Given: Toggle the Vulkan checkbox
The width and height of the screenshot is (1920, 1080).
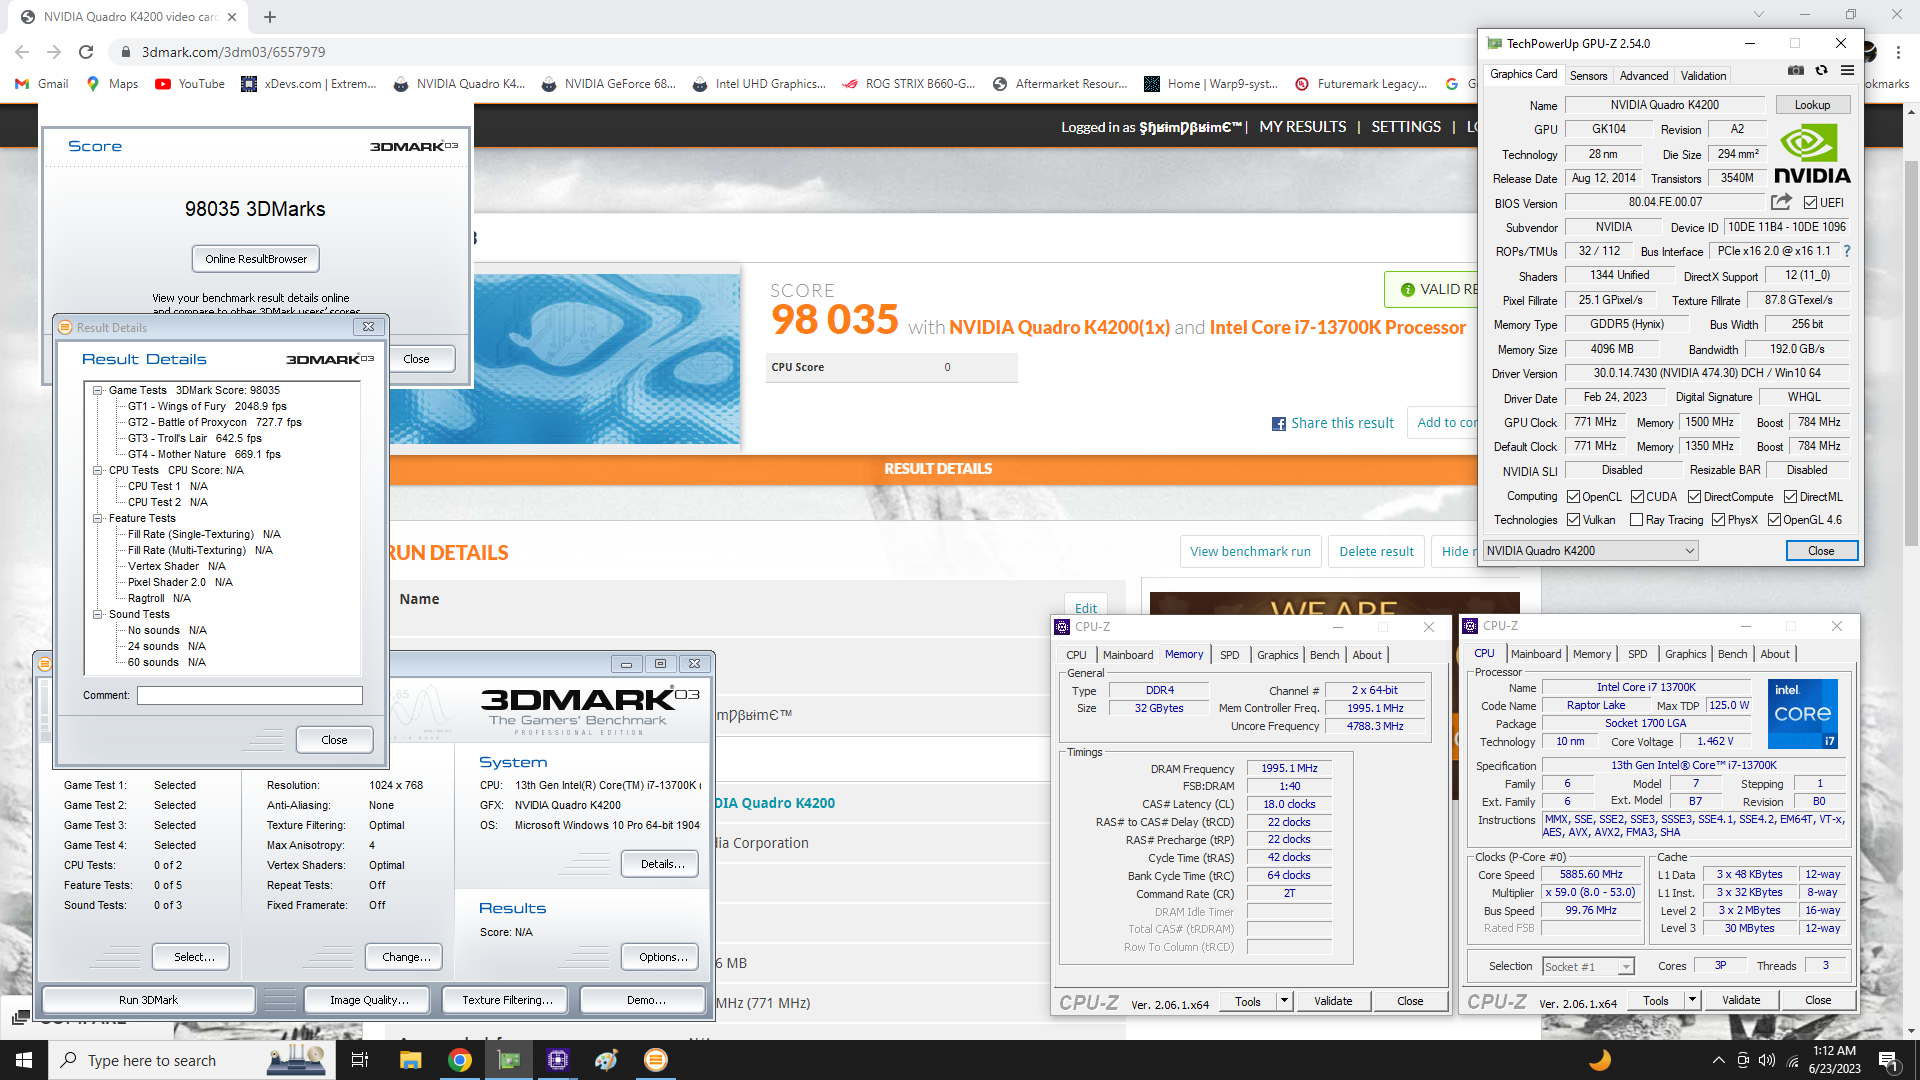Looking at the screenshot, I should tap(1574, 520).
